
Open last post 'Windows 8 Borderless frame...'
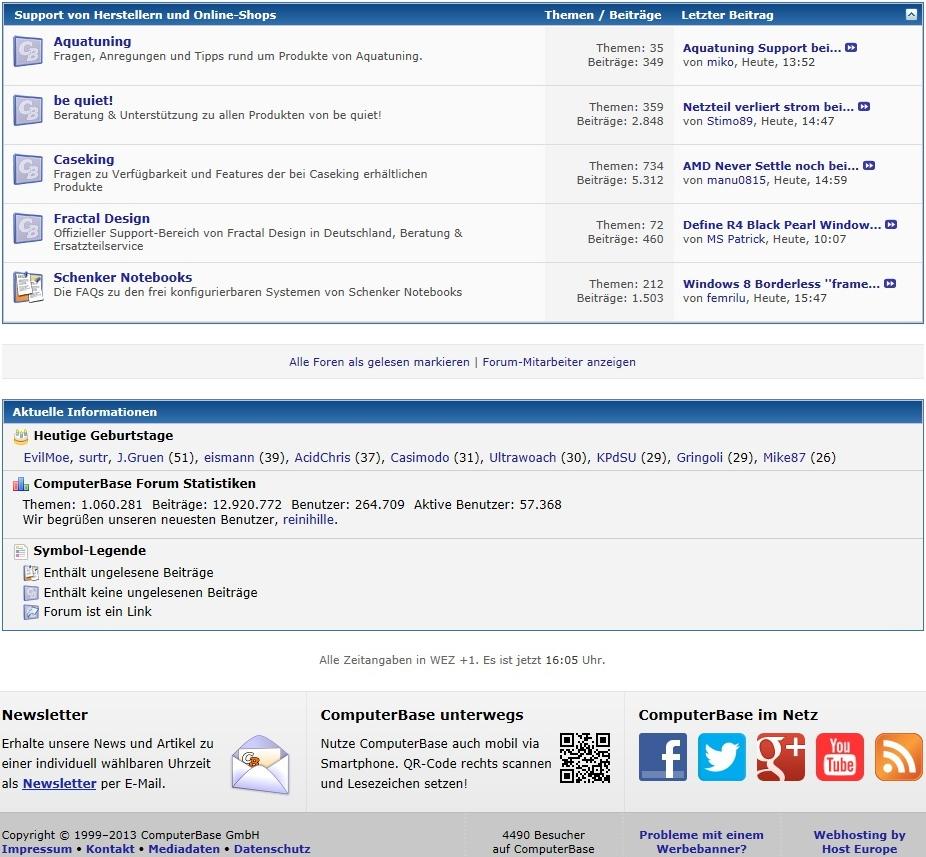point(781,284)
